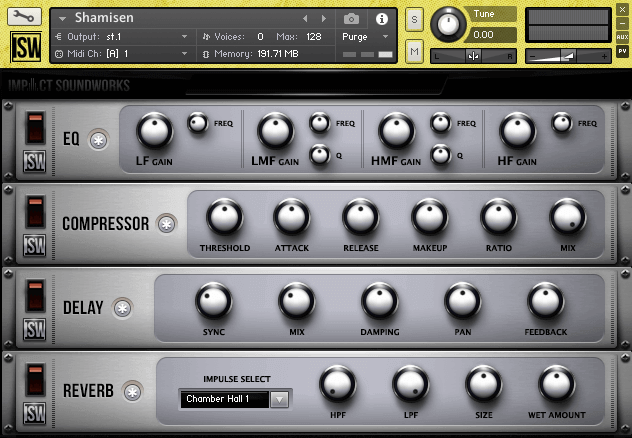Click the Compressor Makeup knob
Image resolution: width=632 pixels, height=438 pixels.
(x=430, y=217)
